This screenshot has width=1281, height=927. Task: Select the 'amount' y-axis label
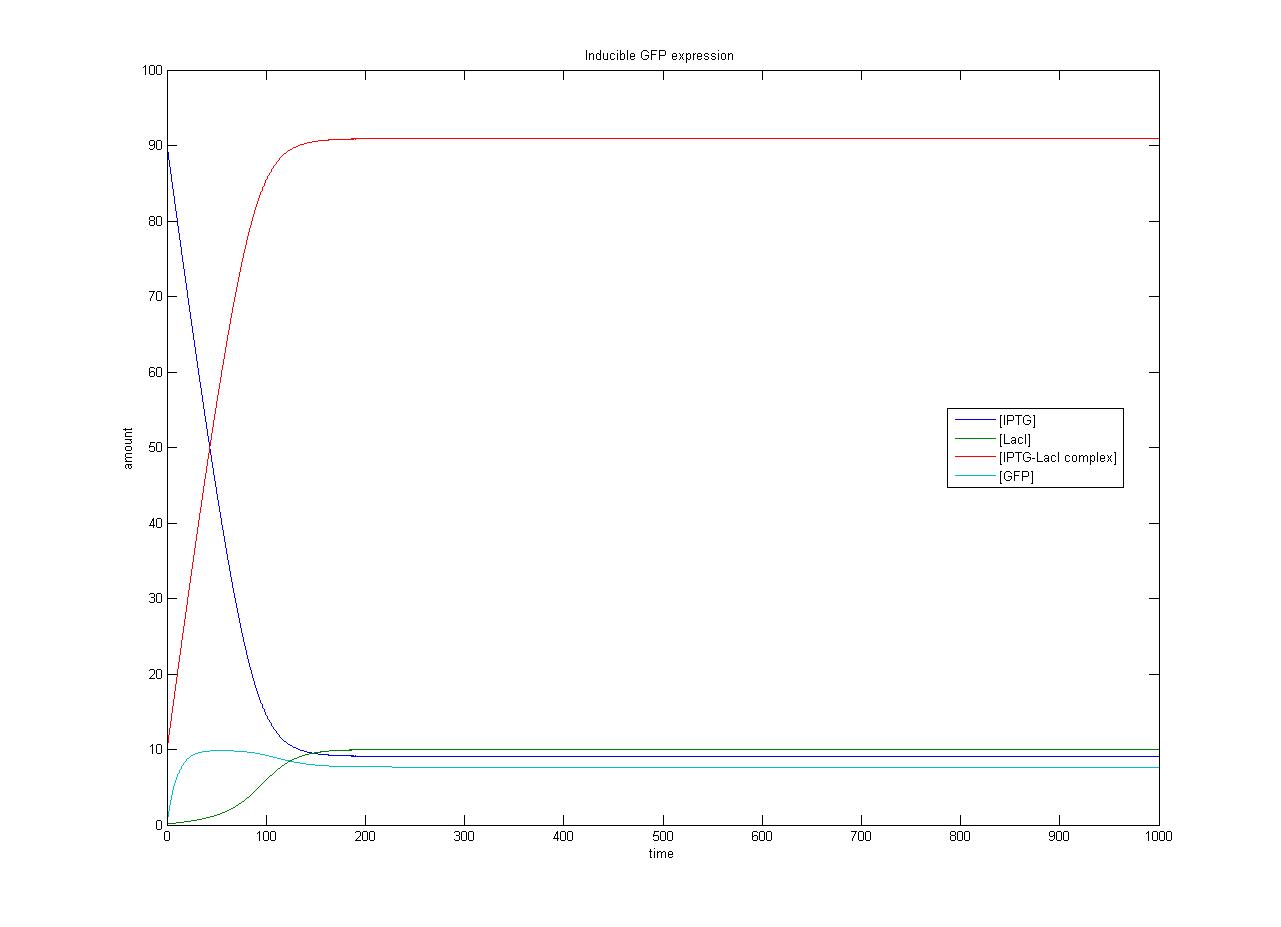128,448
